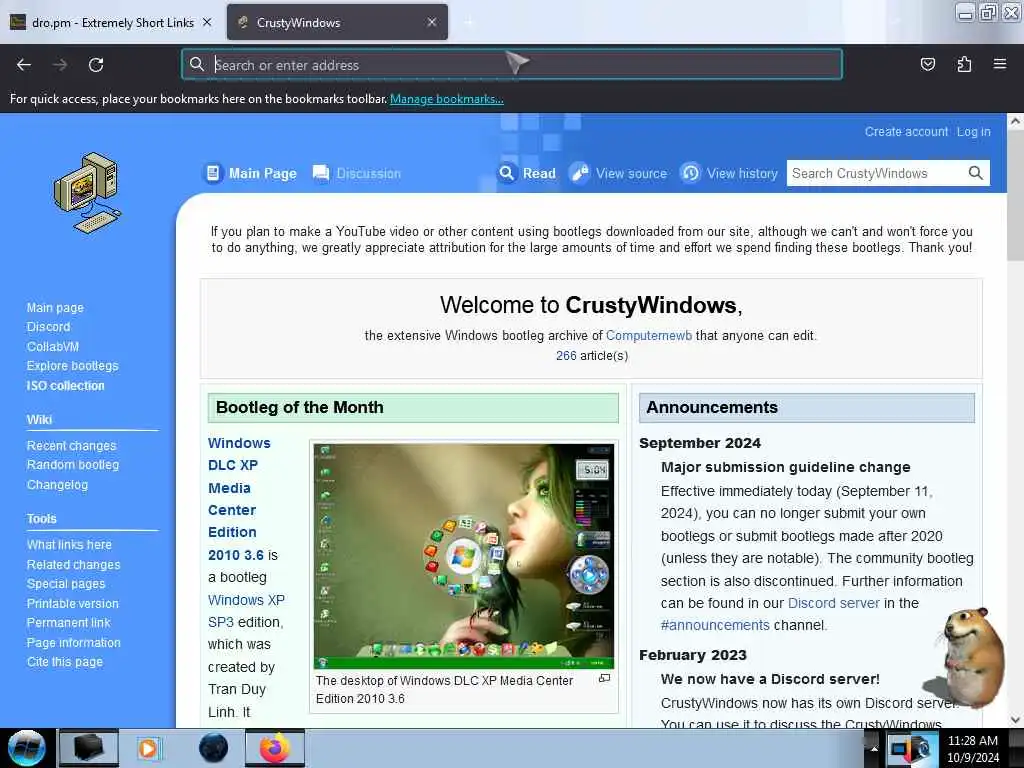Image resolution: width=1024 pixels, height=768 pixels.
Task: Click the 266 articles count link
Action: coord(566,355)
